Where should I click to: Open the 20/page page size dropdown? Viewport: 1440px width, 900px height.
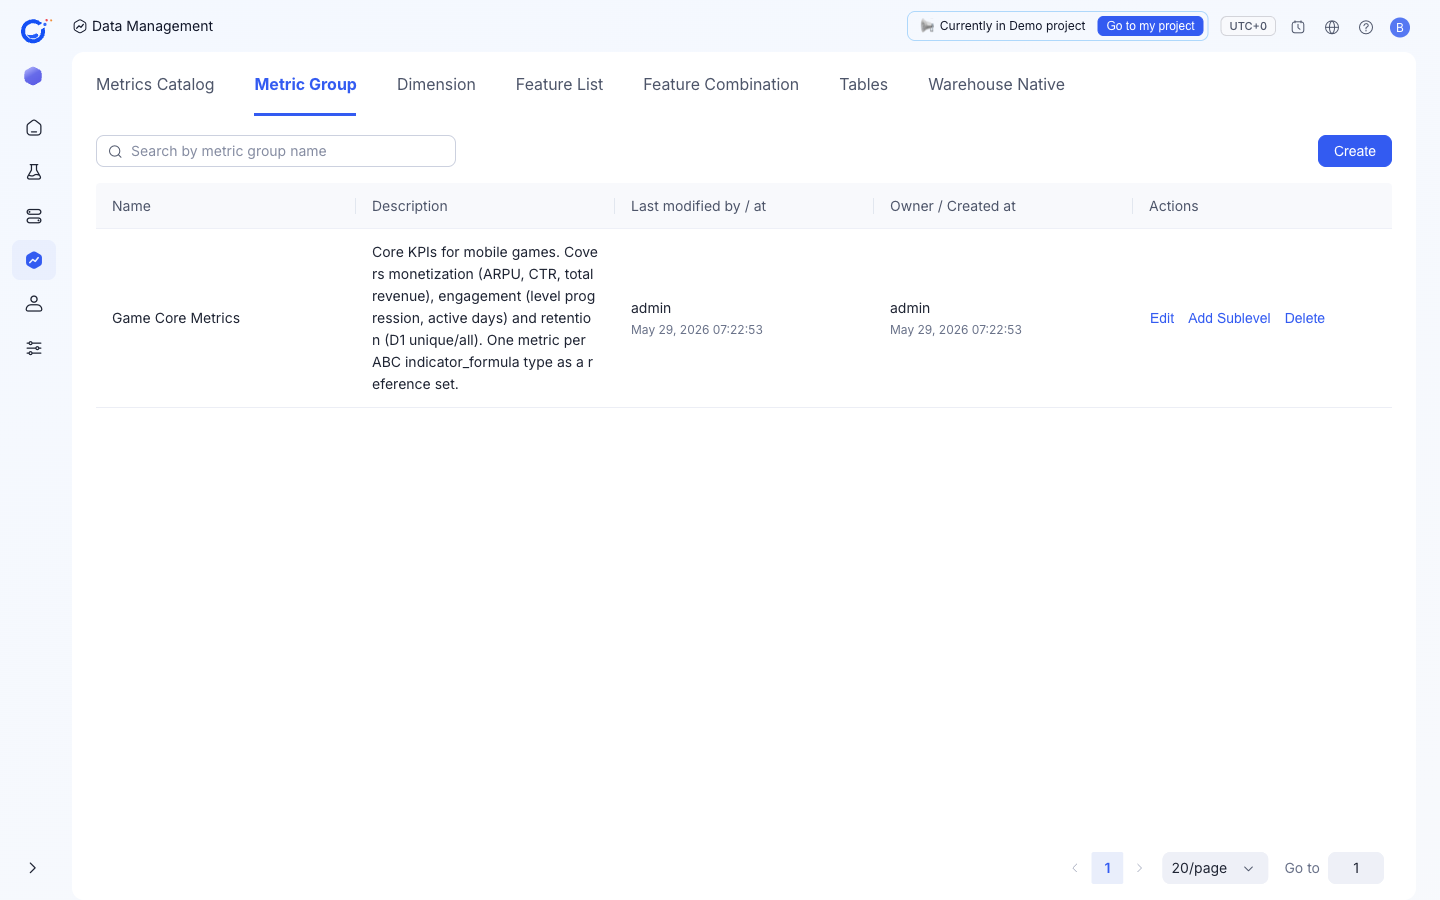[1215, 868]
